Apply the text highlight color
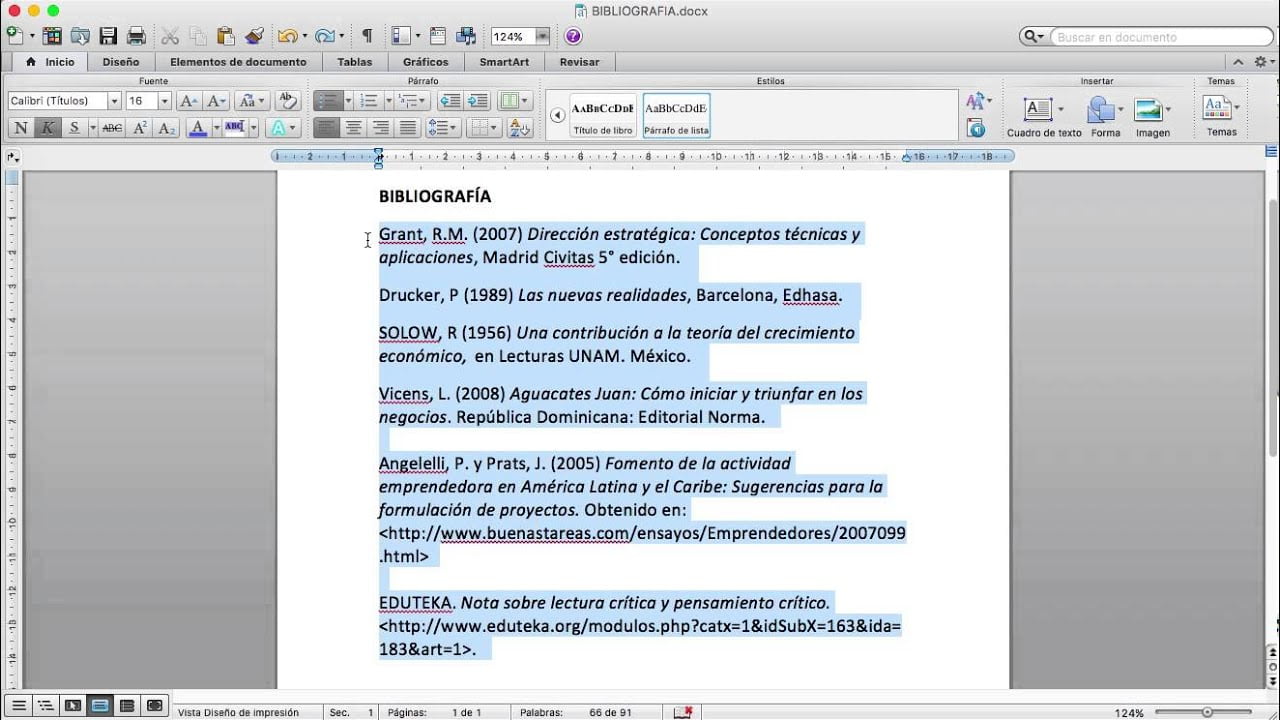The image size is (1280, 720). [x=235, y=128]
